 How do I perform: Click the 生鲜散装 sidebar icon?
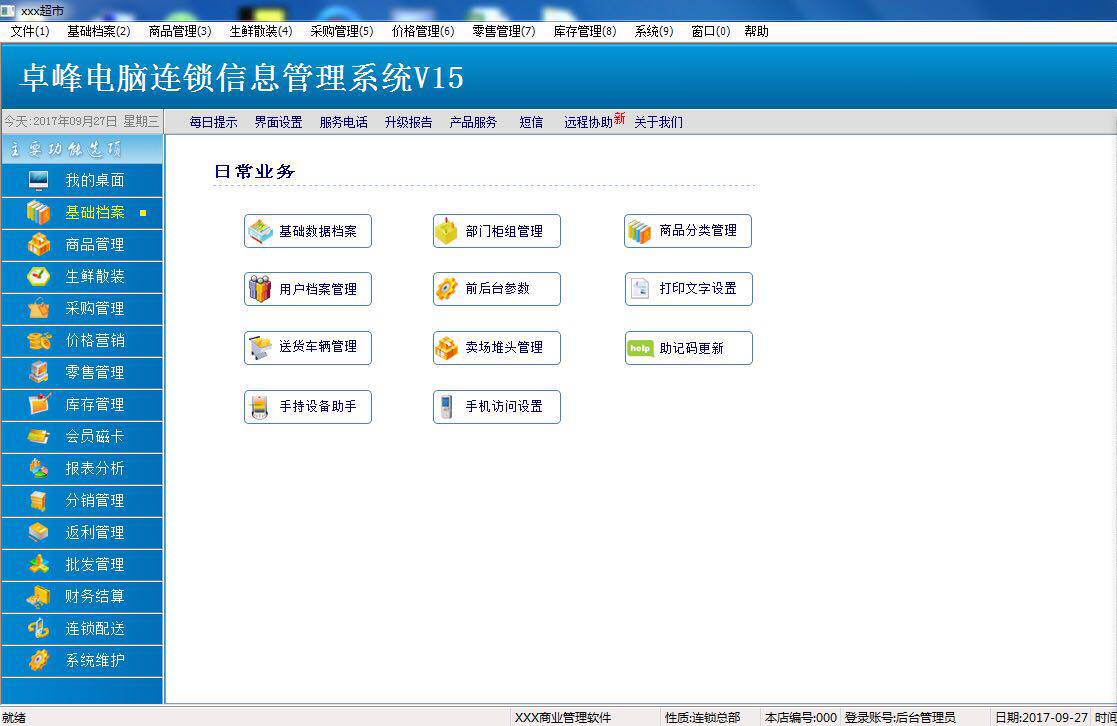(x=38, y=276)
